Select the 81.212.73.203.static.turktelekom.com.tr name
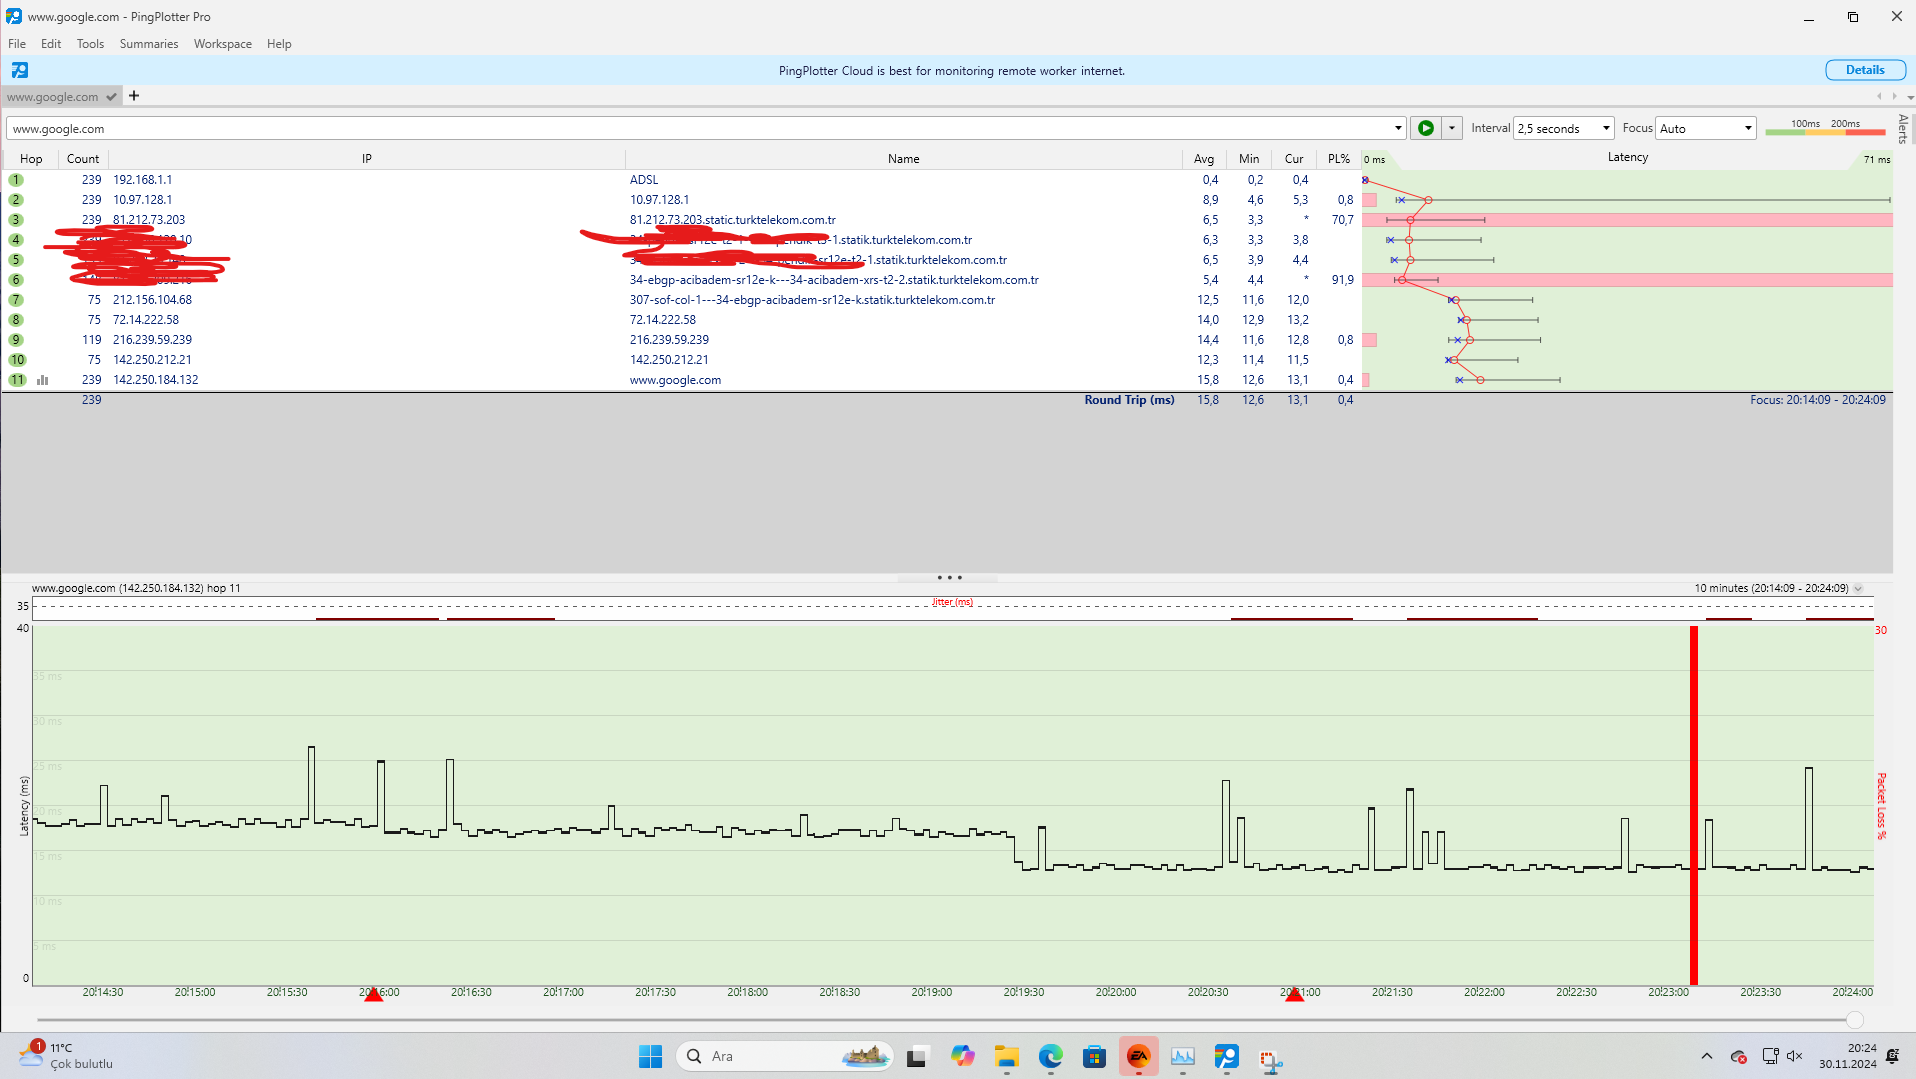 pos(732,220)
